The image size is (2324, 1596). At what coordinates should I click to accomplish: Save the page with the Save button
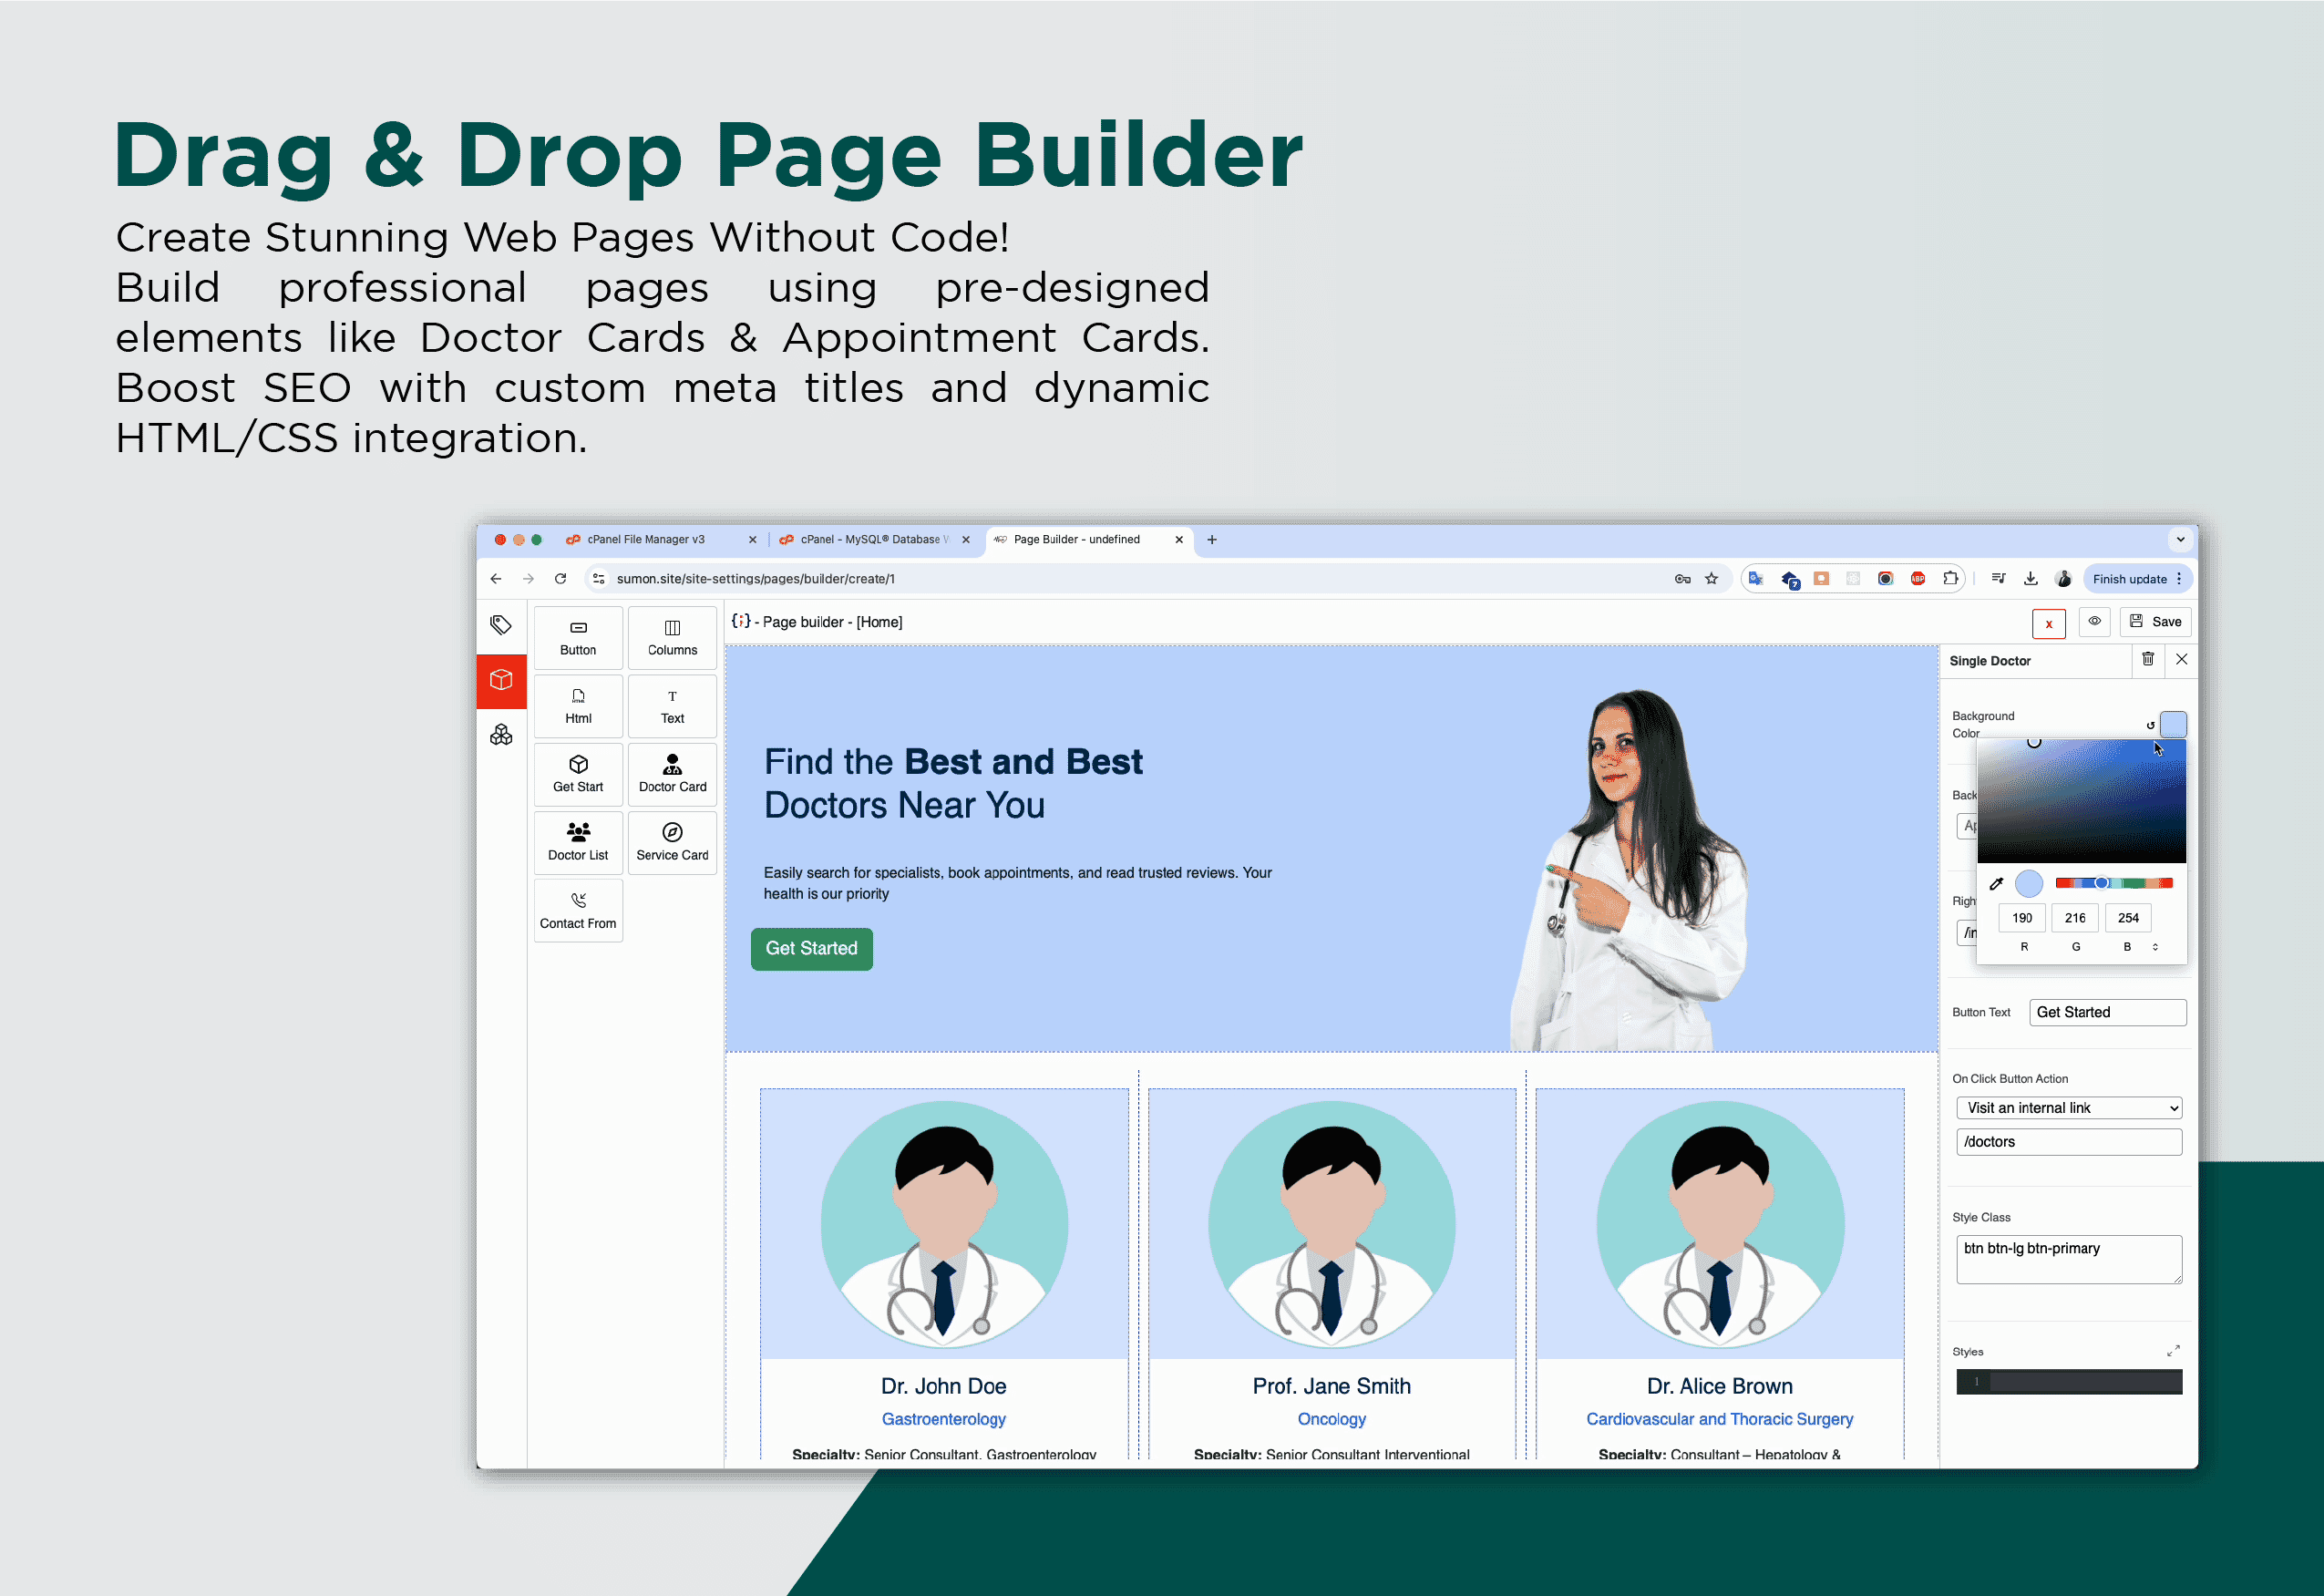(x=2155, y=622)
